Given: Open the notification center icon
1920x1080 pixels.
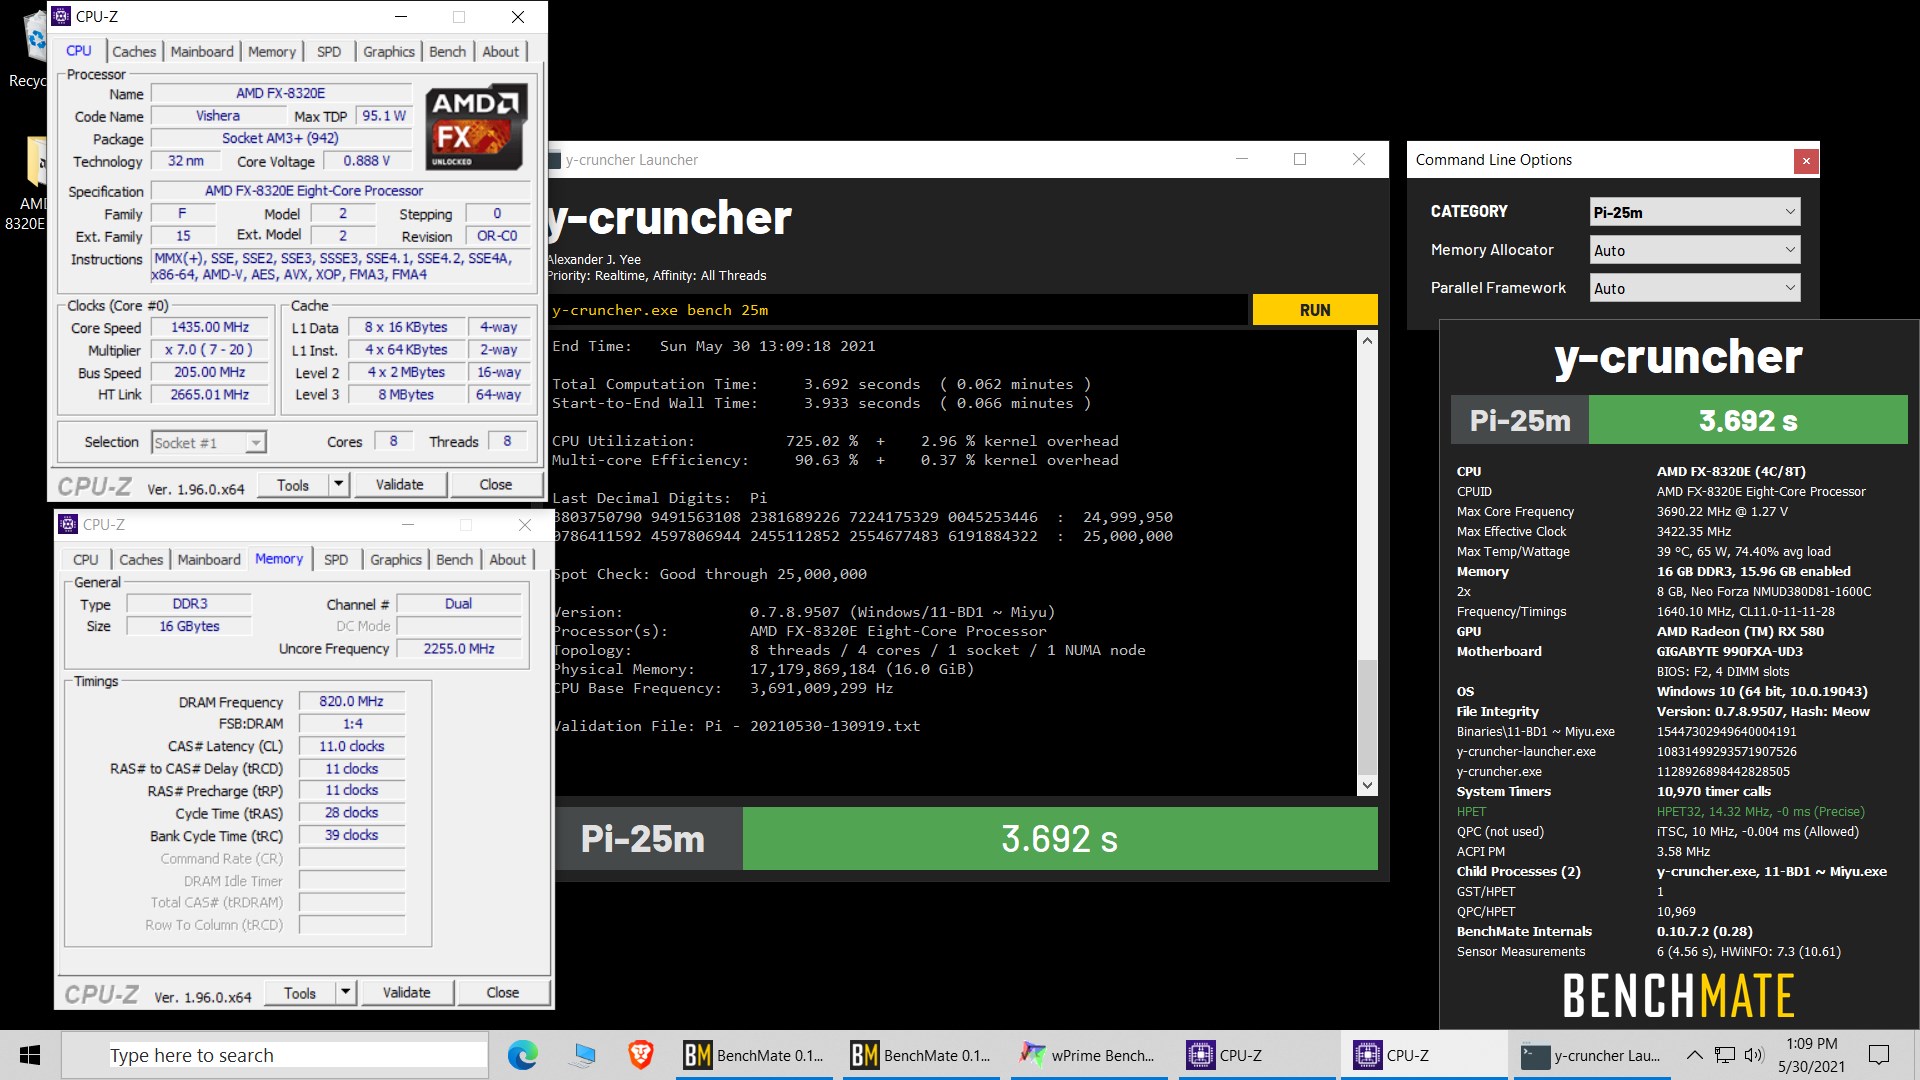Looking at the screenshot, I should tap(1879, 1055).
